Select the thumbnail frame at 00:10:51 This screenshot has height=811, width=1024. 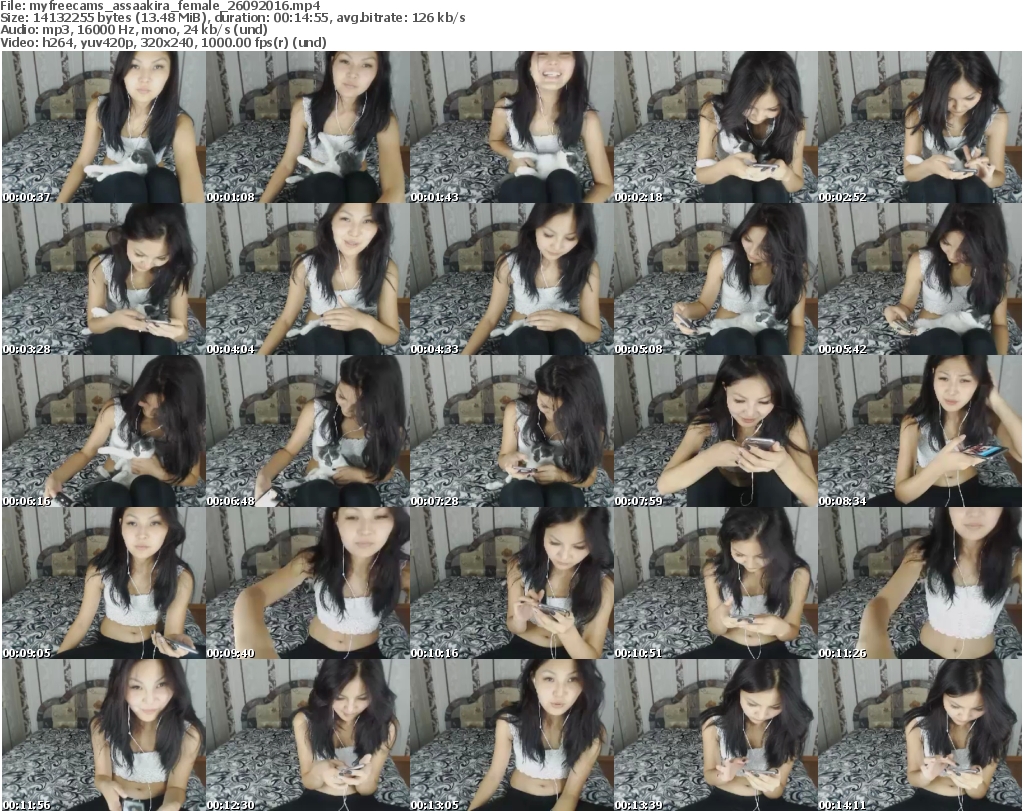click(x=716, y=583)
